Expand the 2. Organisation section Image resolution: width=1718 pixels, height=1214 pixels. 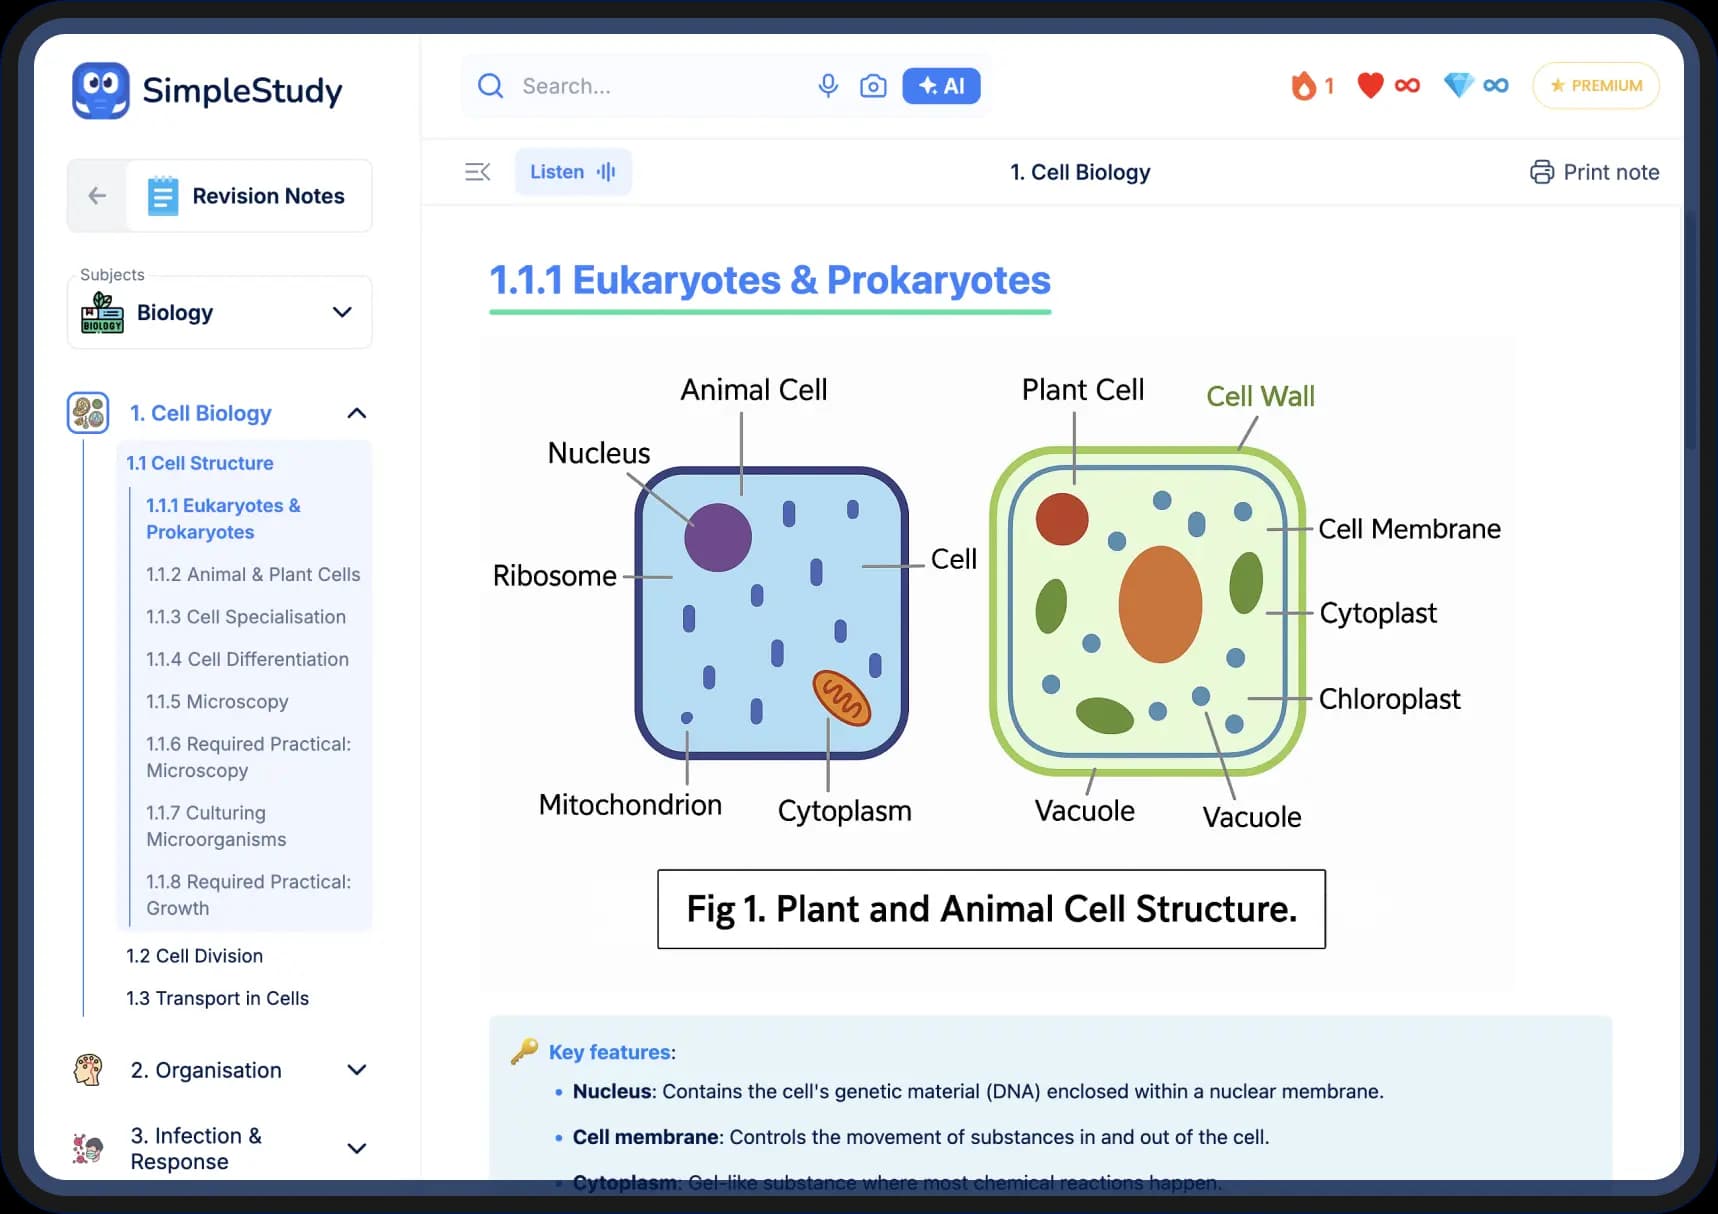point(356,1070)
